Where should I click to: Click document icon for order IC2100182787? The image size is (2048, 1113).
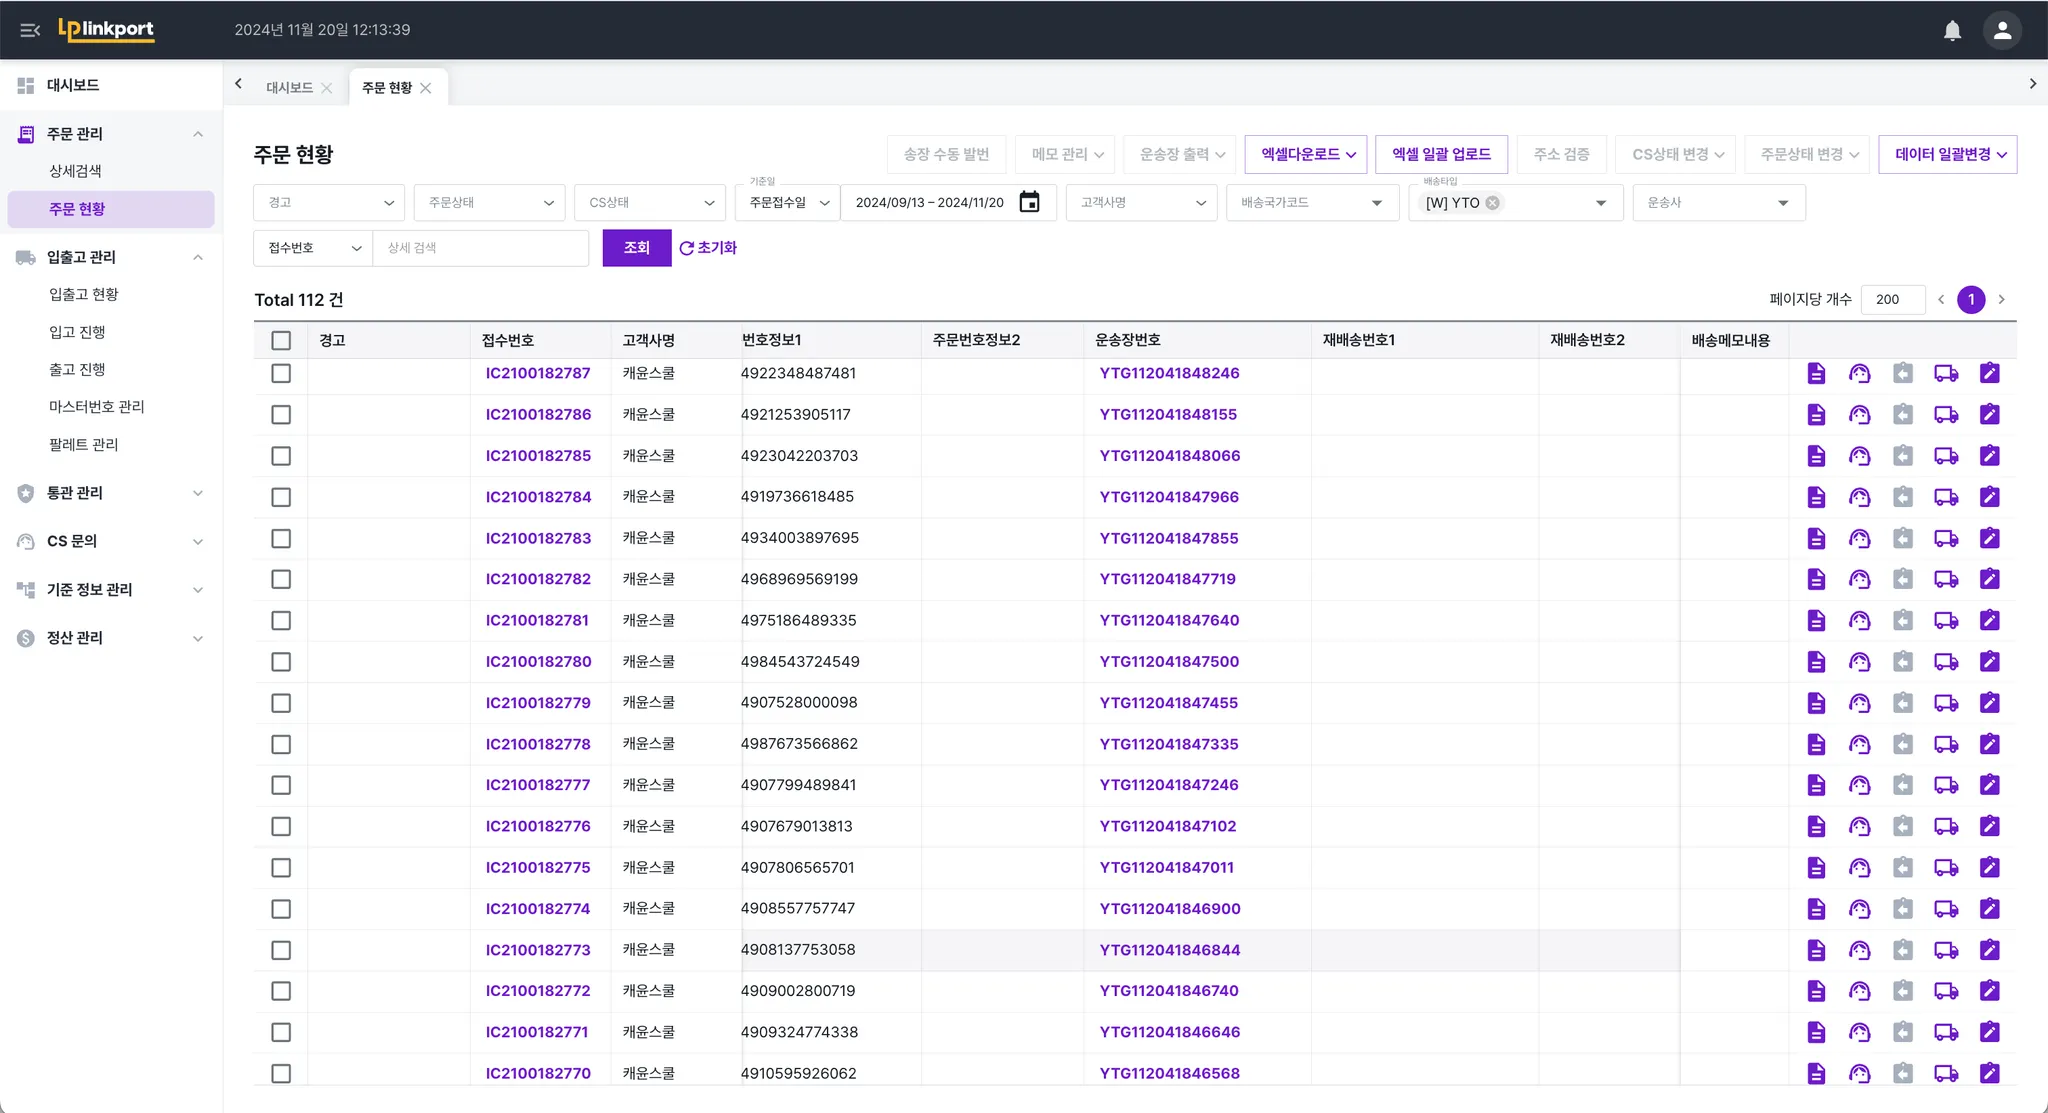1816,373
